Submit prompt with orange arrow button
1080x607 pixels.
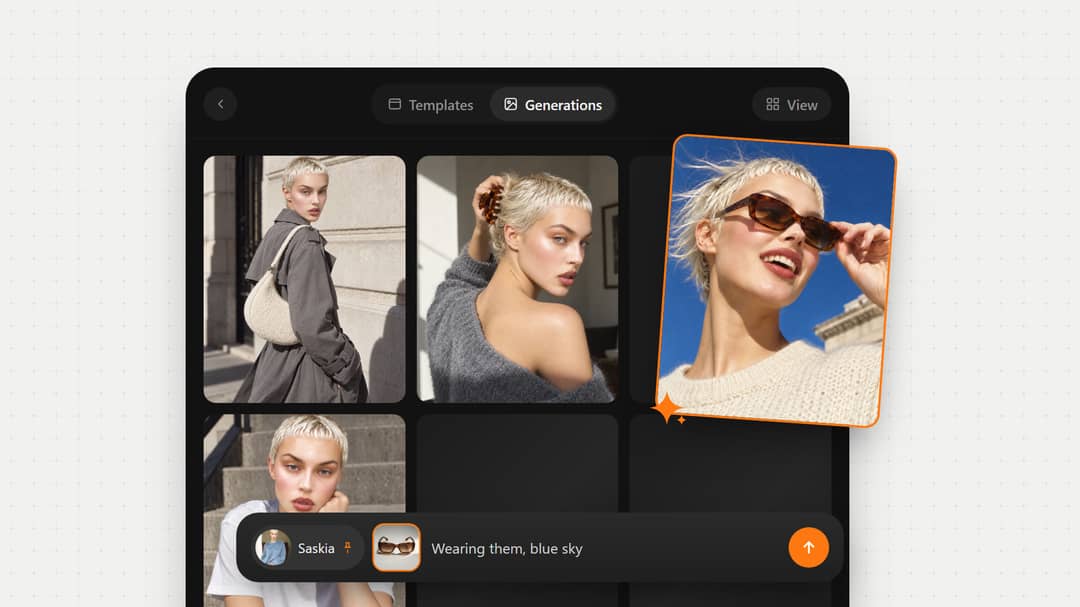pos(808,548)
